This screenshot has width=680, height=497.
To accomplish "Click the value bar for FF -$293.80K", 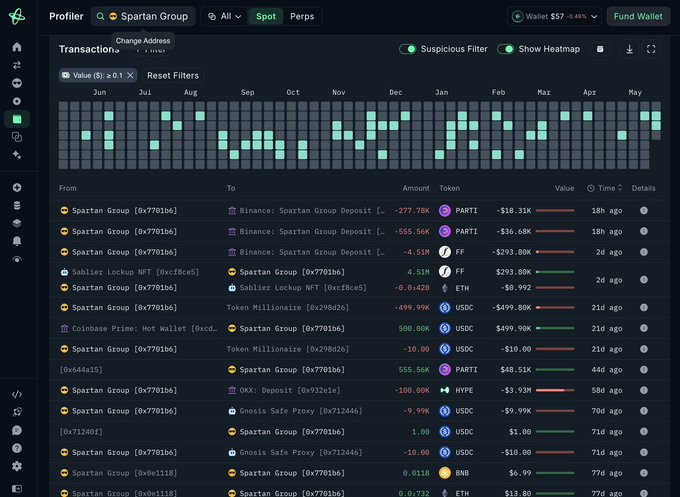I will pos(555,252).
